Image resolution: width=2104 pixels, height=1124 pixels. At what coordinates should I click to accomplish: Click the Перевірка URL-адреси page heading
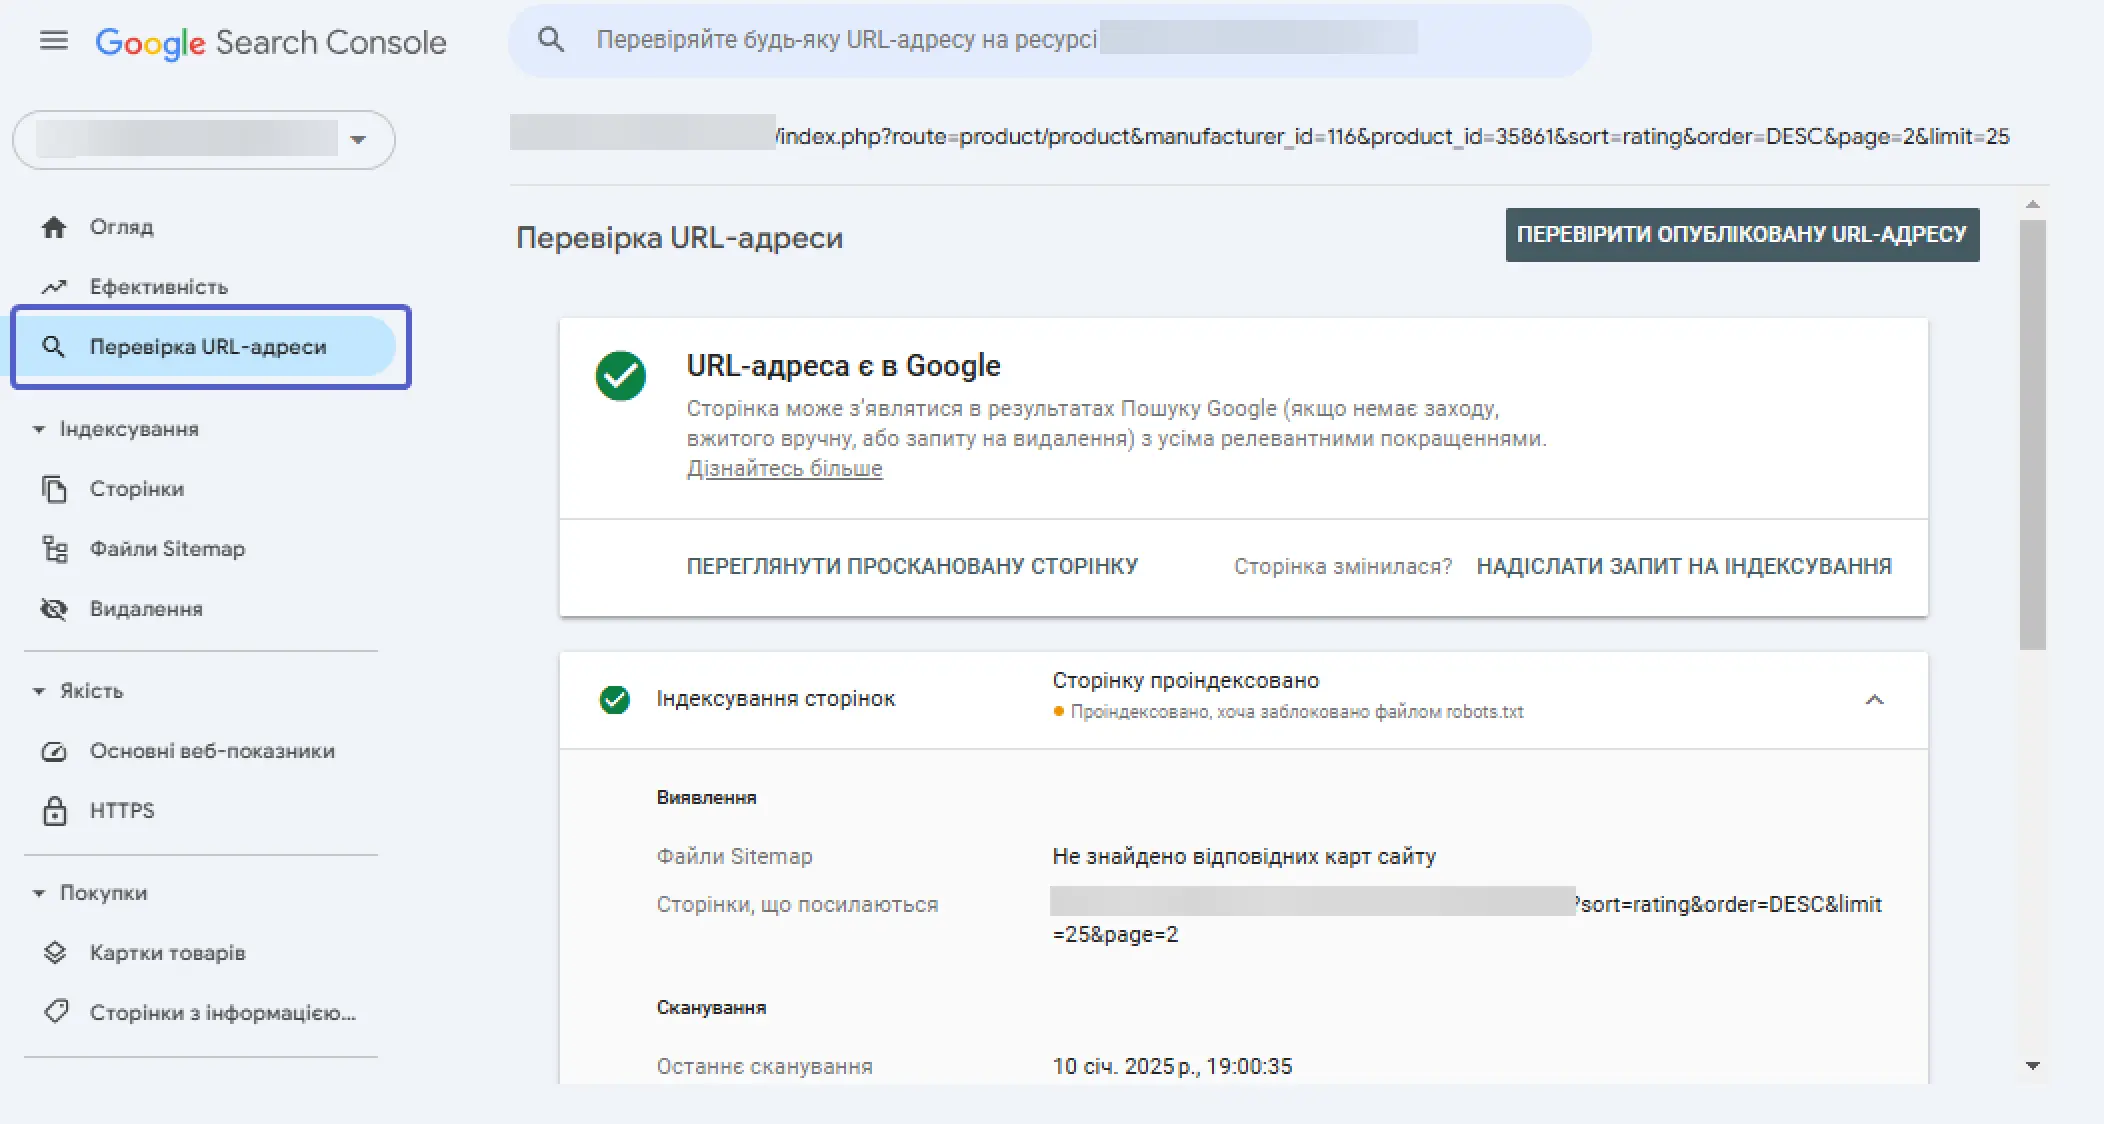[x=680, y=238]
